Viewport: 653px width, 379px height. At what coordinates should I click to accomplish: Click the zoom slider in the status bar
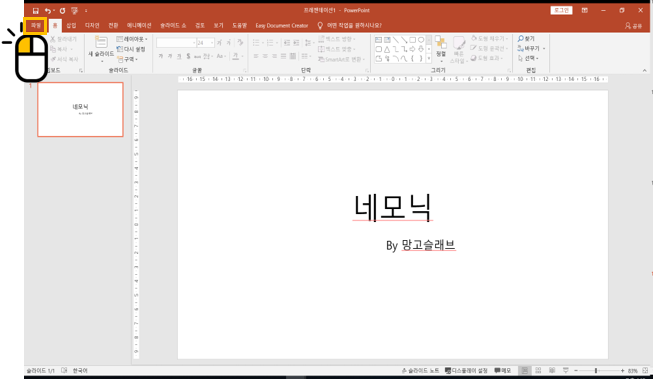click(x=599, y=370)
